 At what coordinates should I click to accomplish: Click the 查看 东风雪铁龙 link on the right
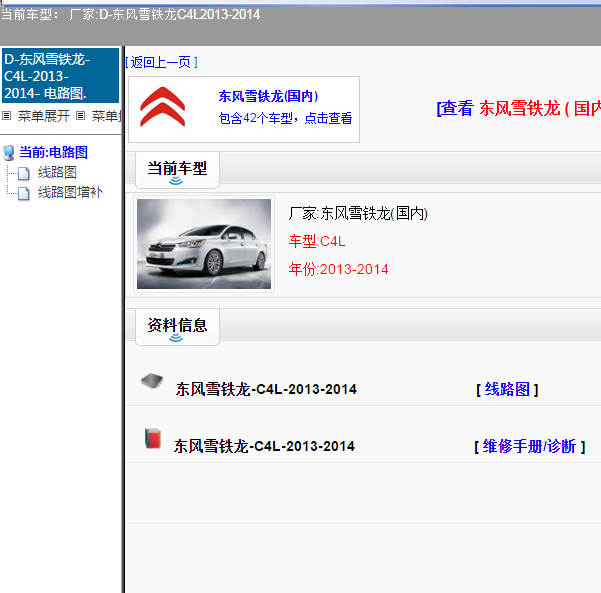tap(519, 108)
